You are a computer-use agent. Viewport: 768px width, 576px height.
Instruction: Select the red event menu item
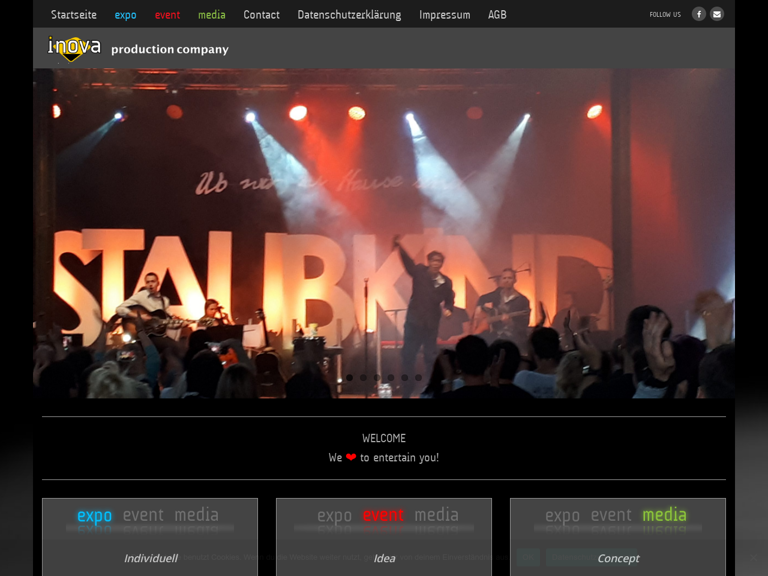[x=167, y=15]
